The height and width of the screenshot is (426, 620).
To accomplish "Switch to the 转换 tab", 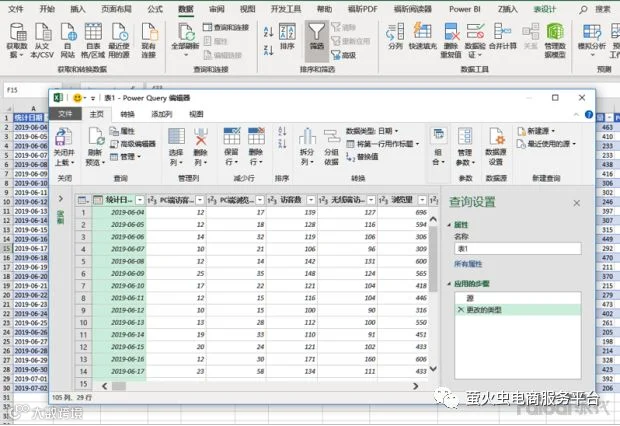I will point(127,114).
